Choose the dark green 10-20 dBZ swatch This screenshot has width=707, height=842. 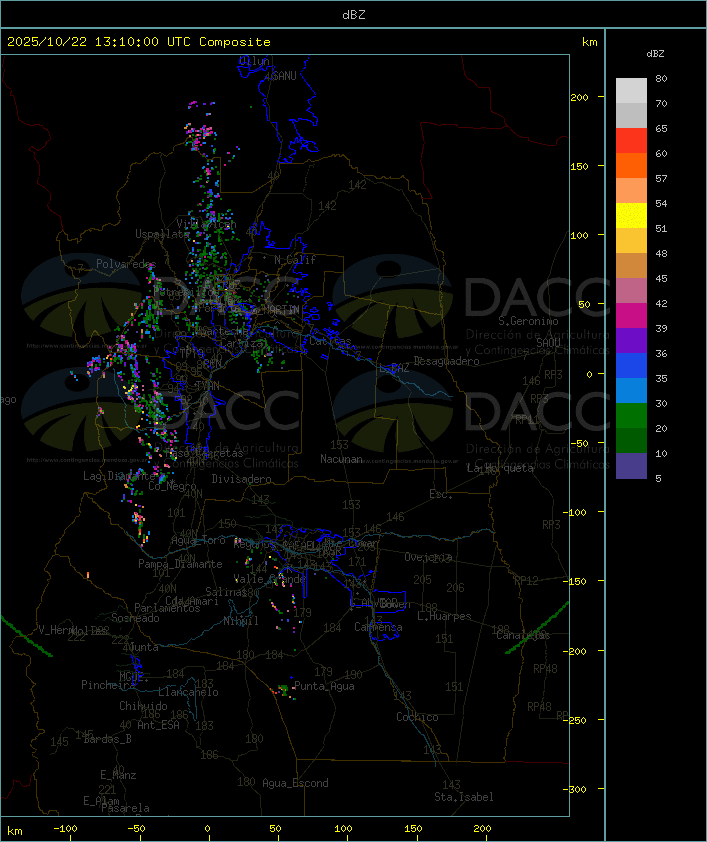631,440
